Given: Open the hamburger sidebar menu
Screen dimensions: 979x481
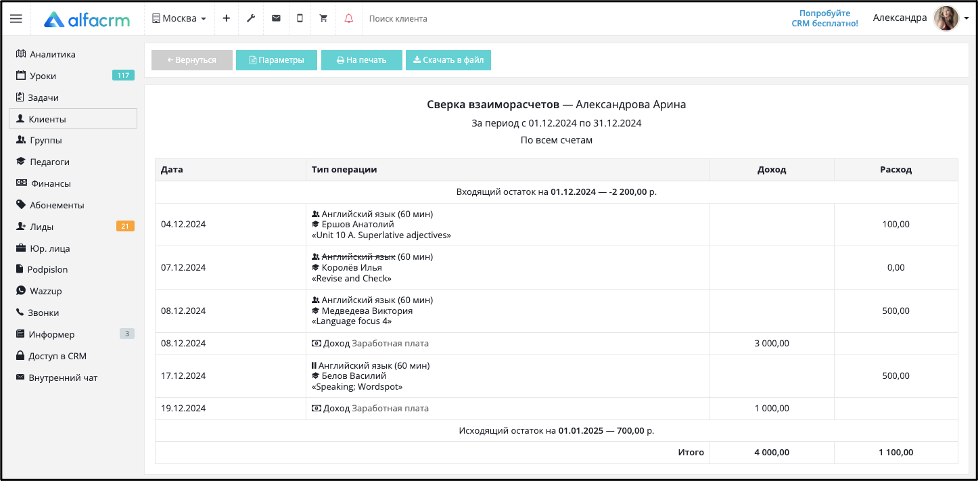Looking at the screenshot, I should click(x=16, y=19).
